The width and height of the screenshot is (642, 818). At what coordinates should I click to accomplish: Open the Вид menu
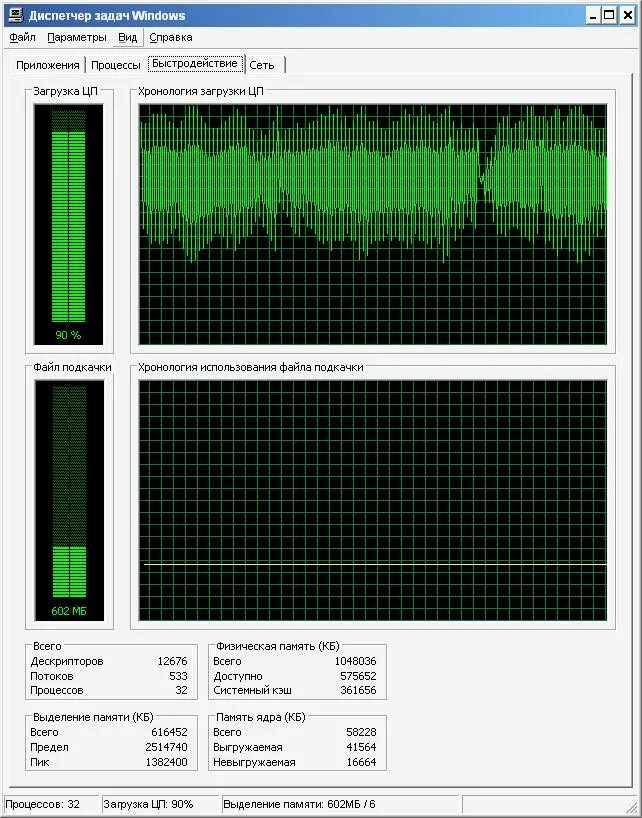click(x=128, y=38)
